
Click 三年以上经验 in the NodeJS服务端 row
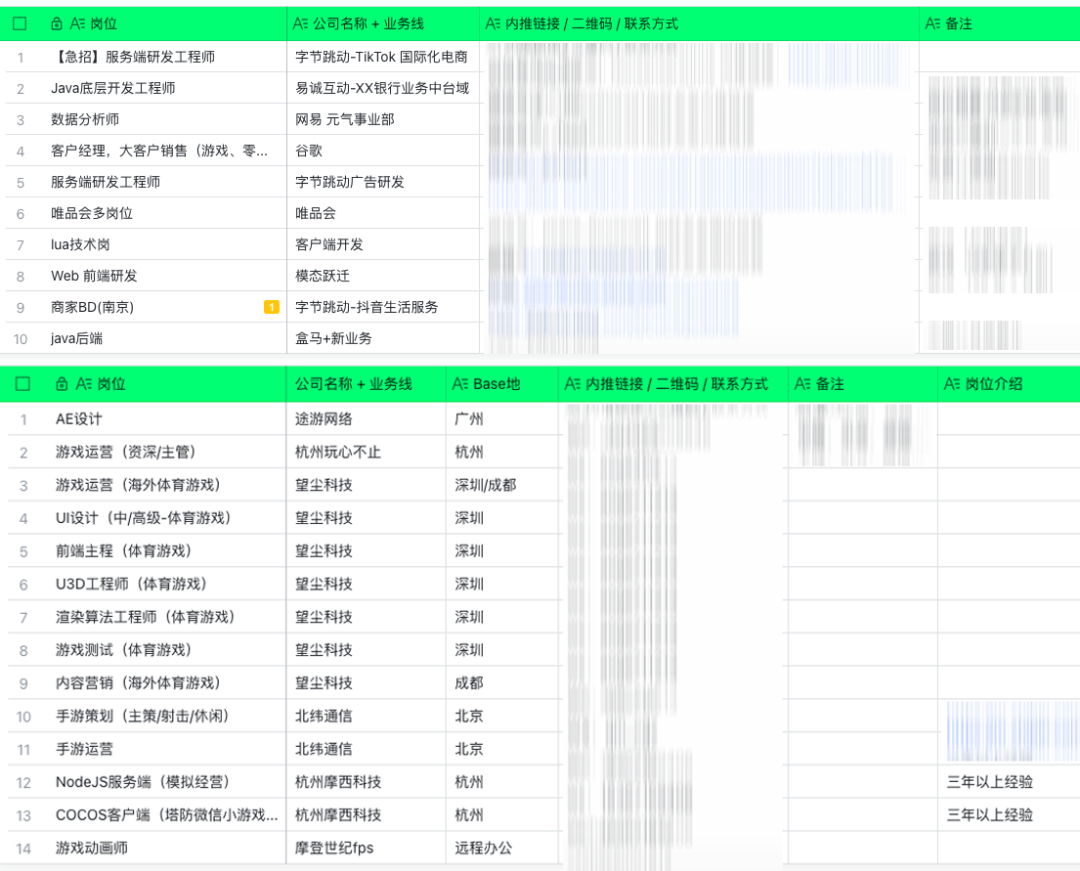[990, 781]
